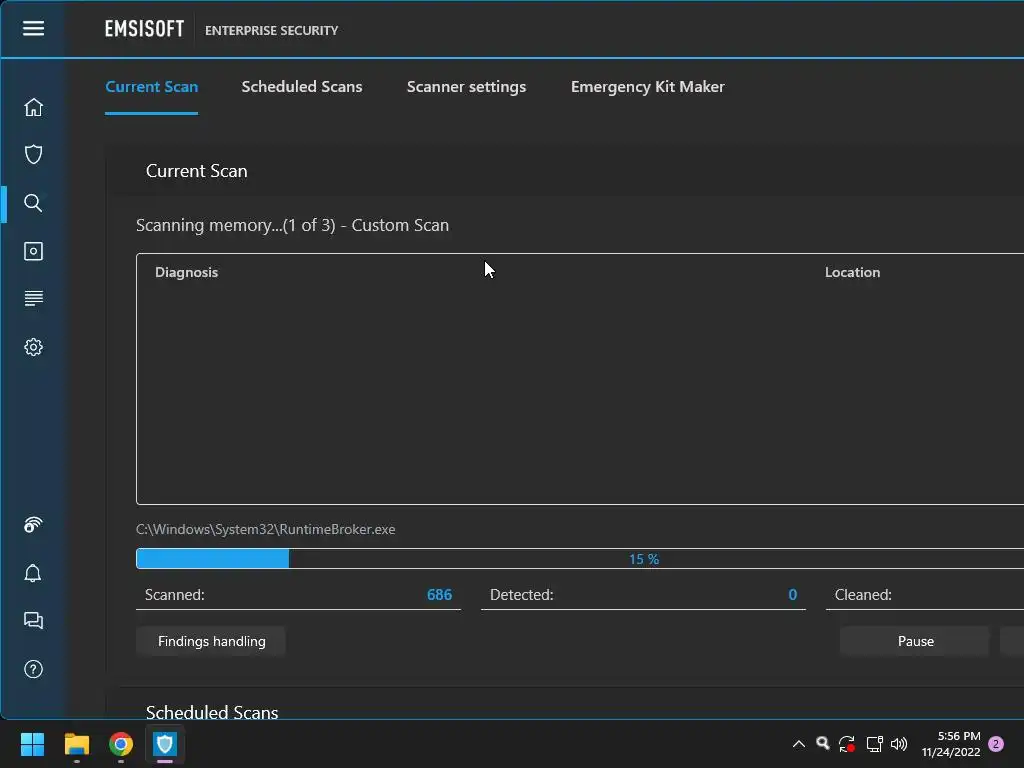Viewport: 1024px width, 768px height.
Task: Open the Quarantine icon in sidebar
Action: click(x=33, y=251)
